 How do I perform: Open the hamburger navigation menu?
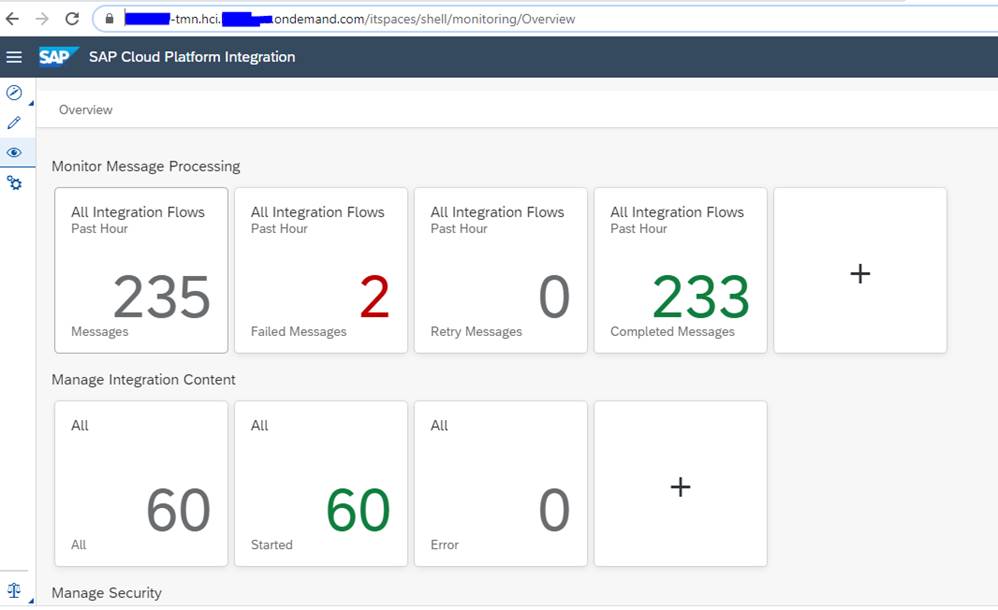tap(14, 57)
